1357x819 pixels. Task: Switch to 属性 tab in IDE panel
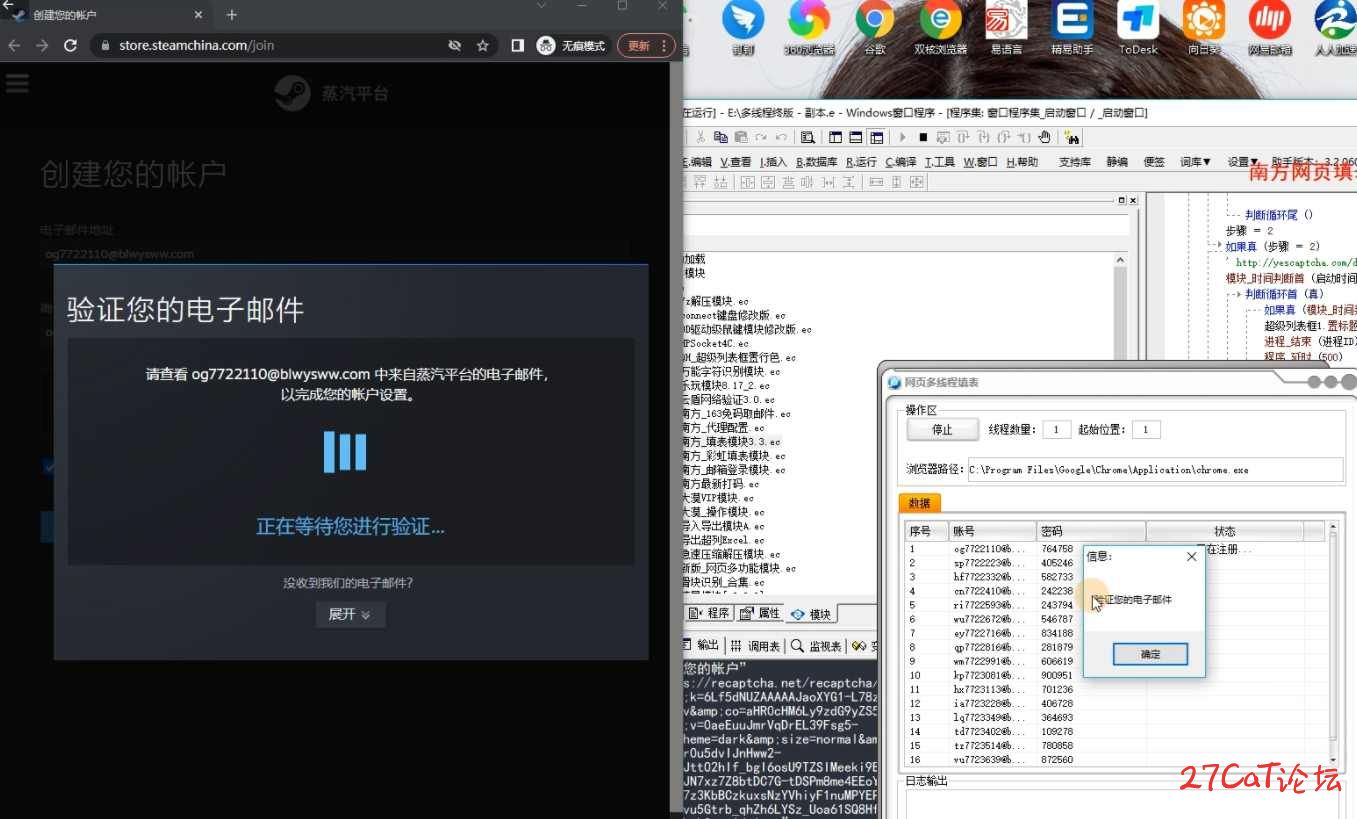761,613
